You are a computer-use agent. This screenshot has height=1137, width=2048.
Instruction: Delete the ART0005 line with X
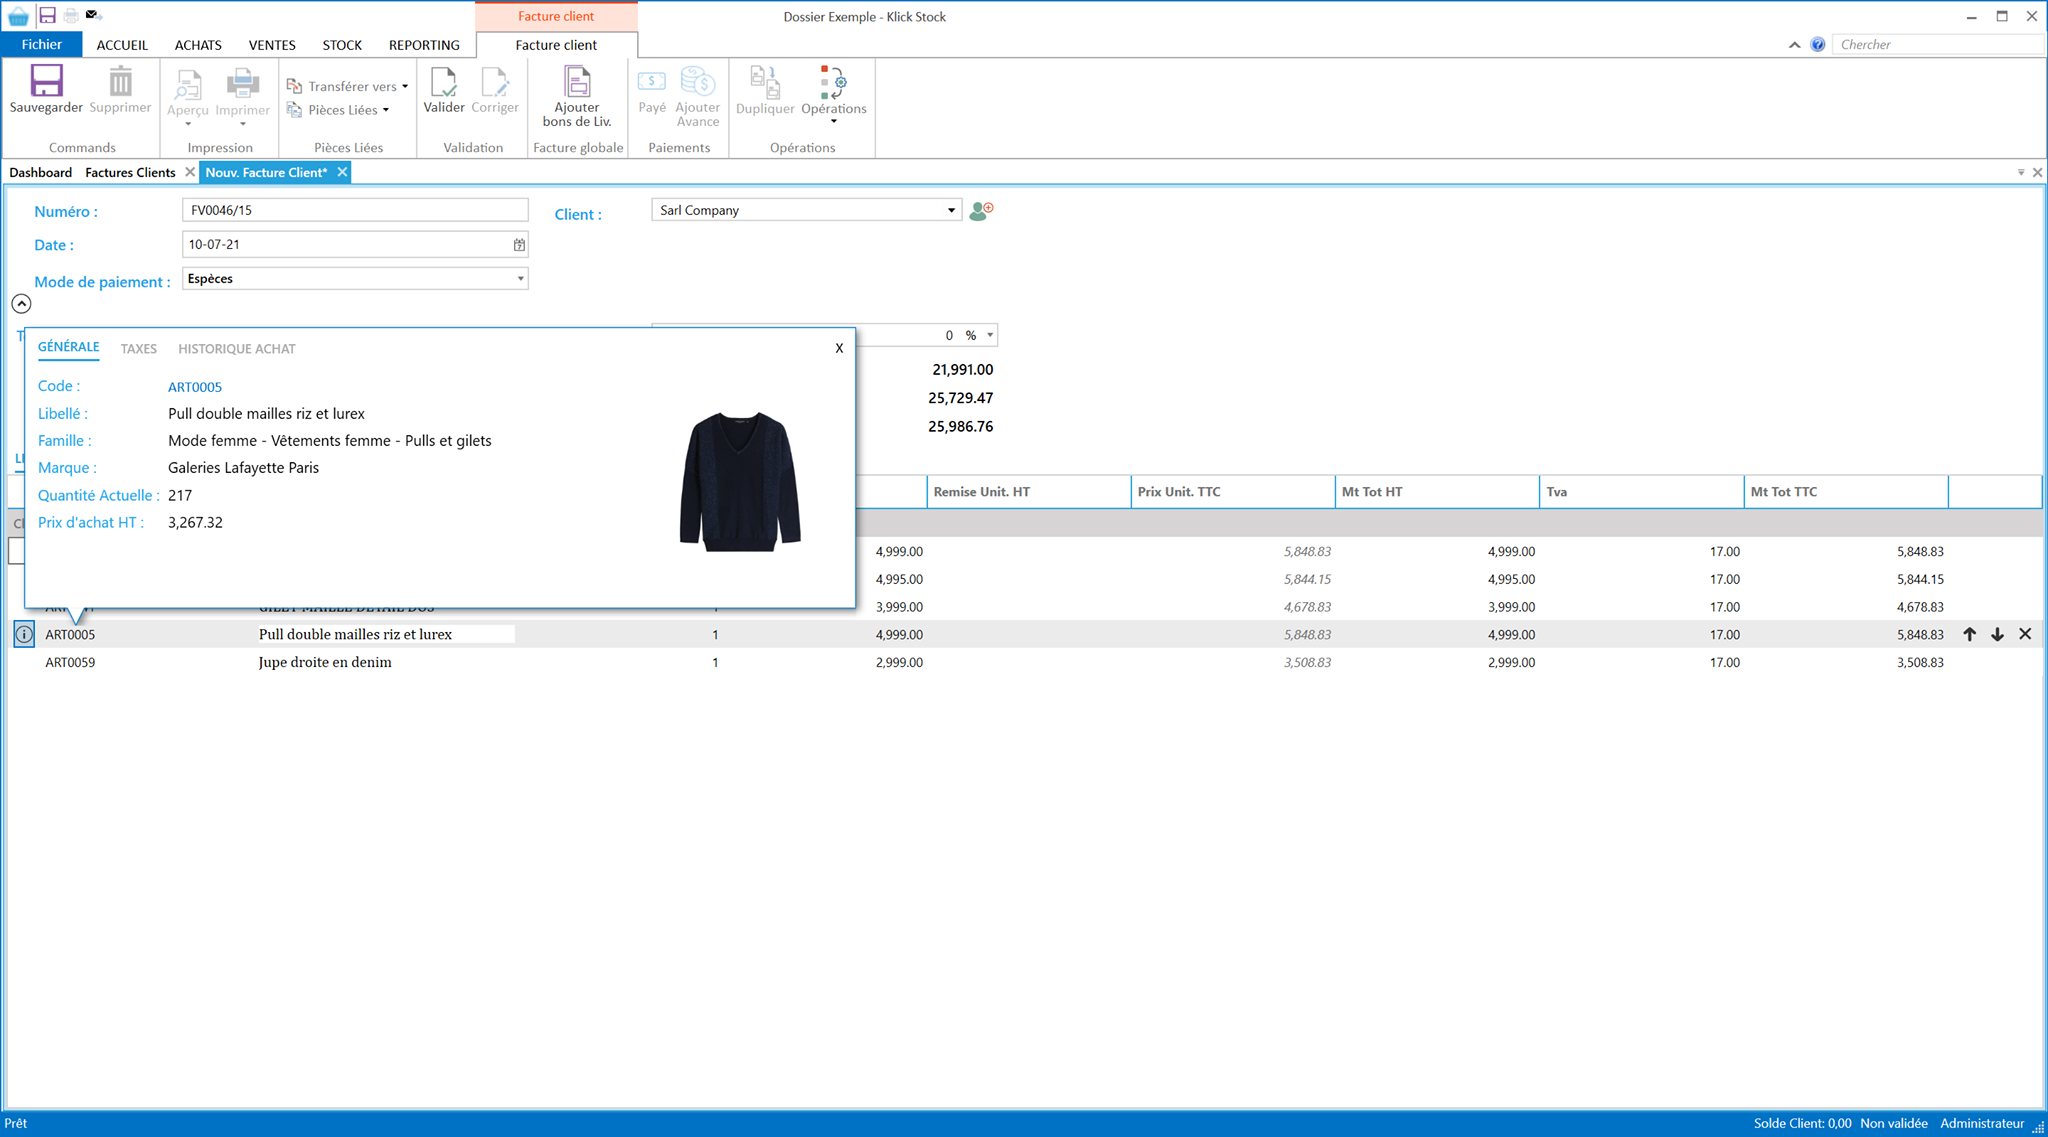point(2025,634)
